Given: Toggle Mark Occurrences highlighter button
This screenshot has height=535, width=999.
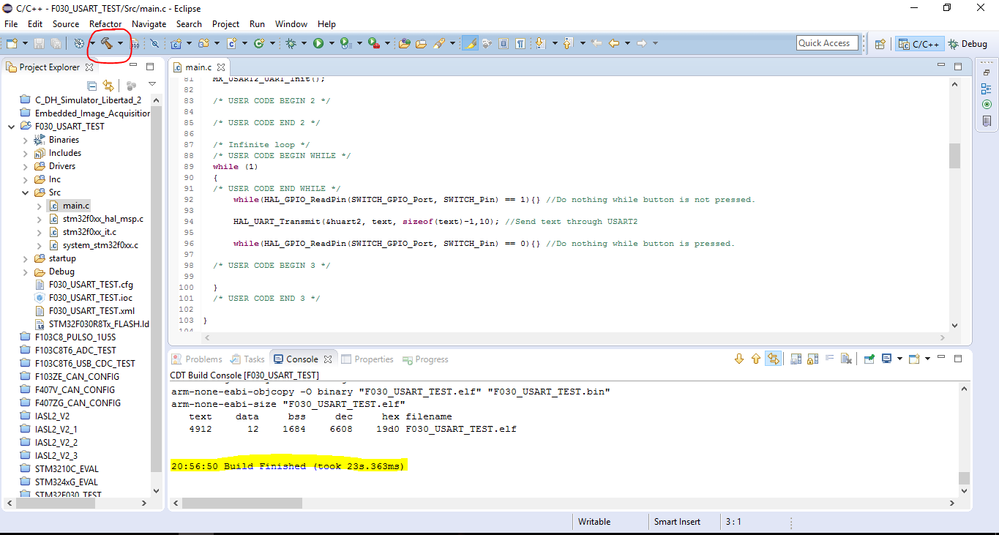Looking at the screenshot, I should click(470, 43).
